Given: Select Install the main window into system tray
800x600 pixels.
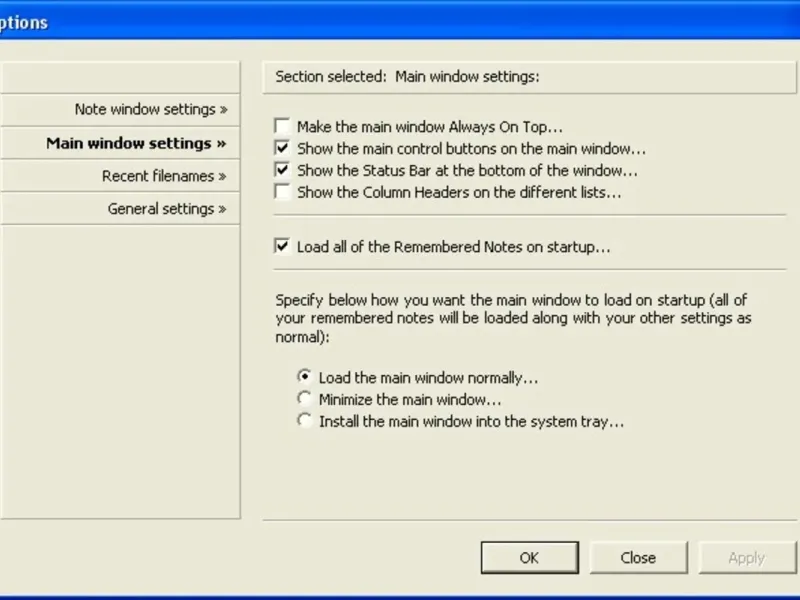Looking at the screenshot, I should (x=305, y=421).
